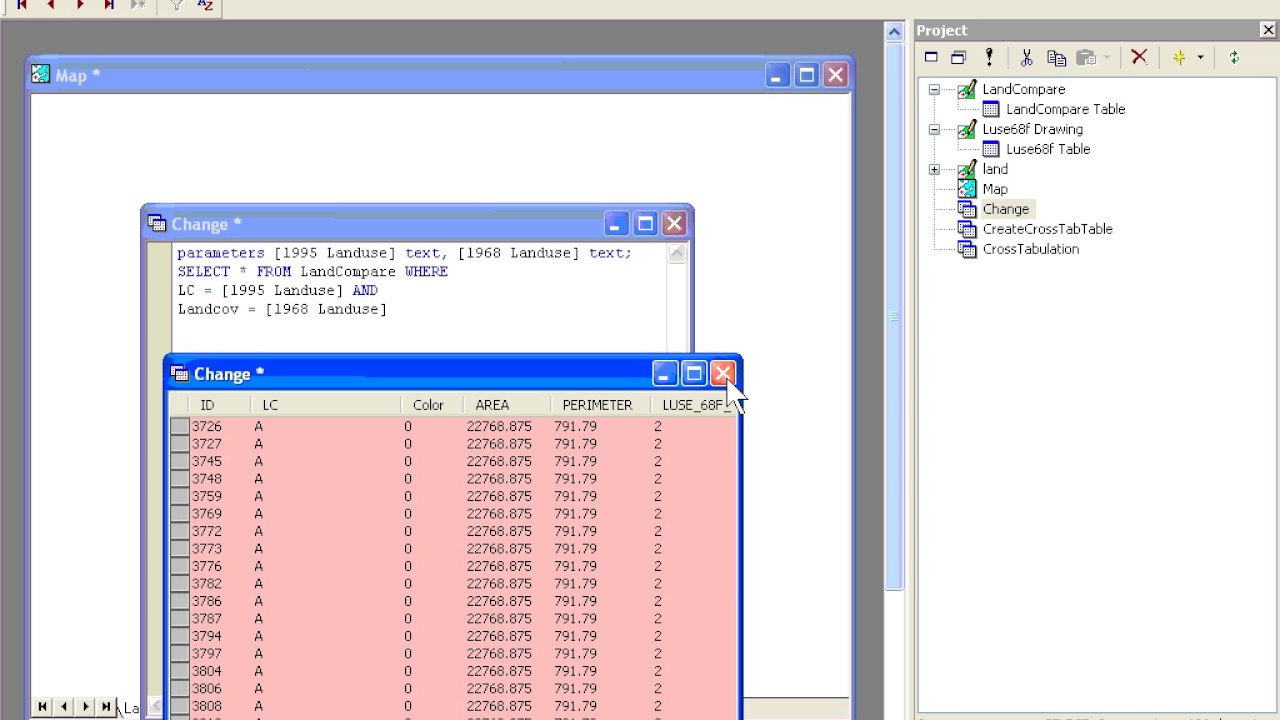Select row handle for record 3745
1280x720 pixels.
point(179,461)
